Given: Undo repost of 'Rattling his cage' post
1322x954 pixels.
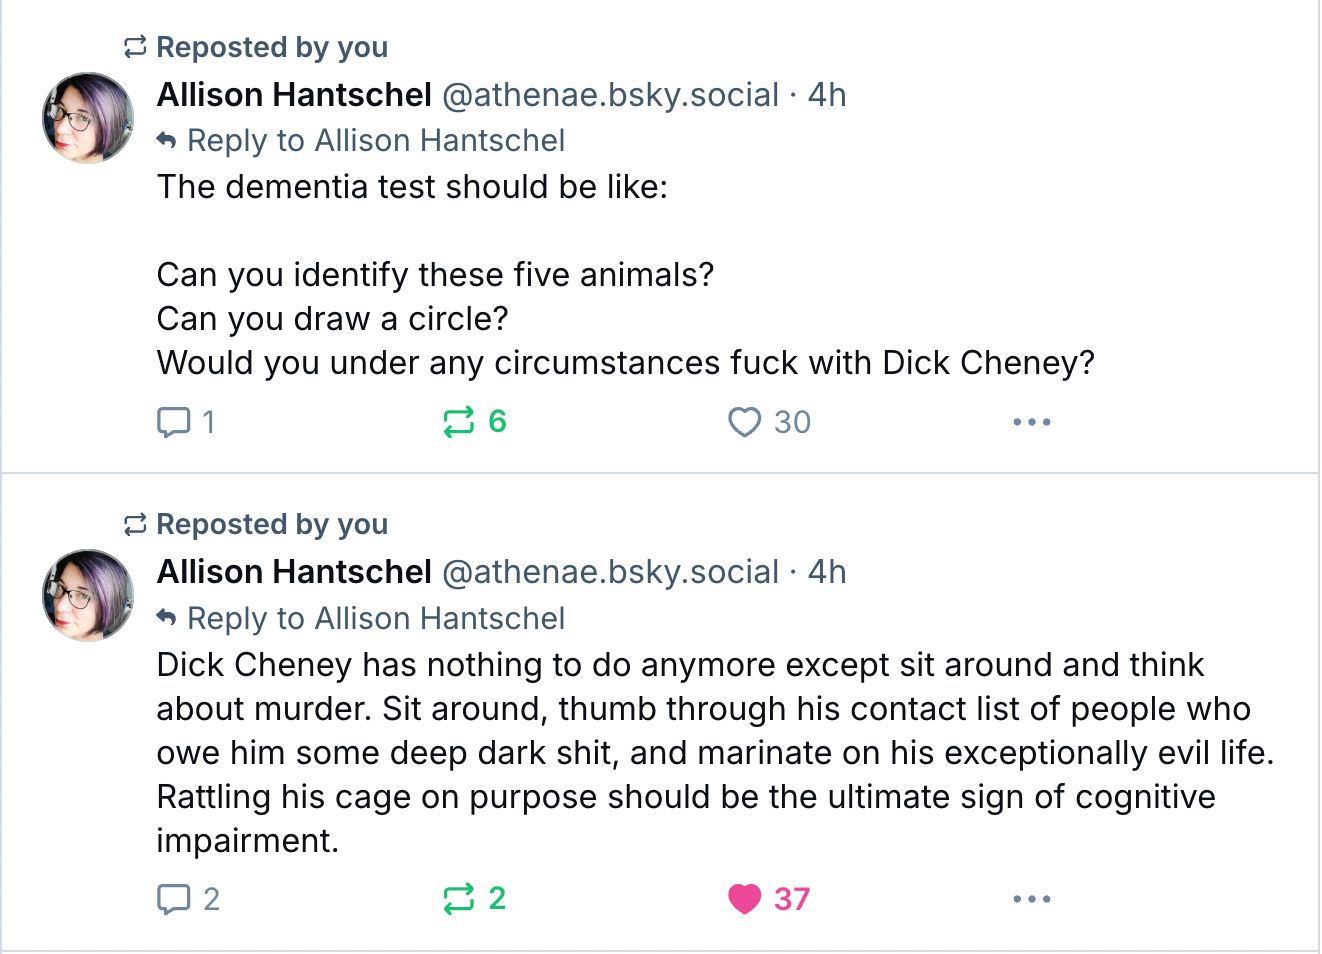Looking at the screenshot, I should (459, 899).
